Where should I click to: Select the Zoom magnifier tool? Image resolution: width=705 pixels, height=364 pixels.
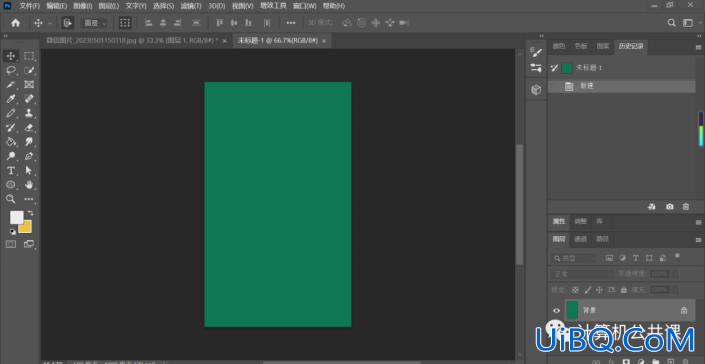pyautogui.click(x=11, y=199)
